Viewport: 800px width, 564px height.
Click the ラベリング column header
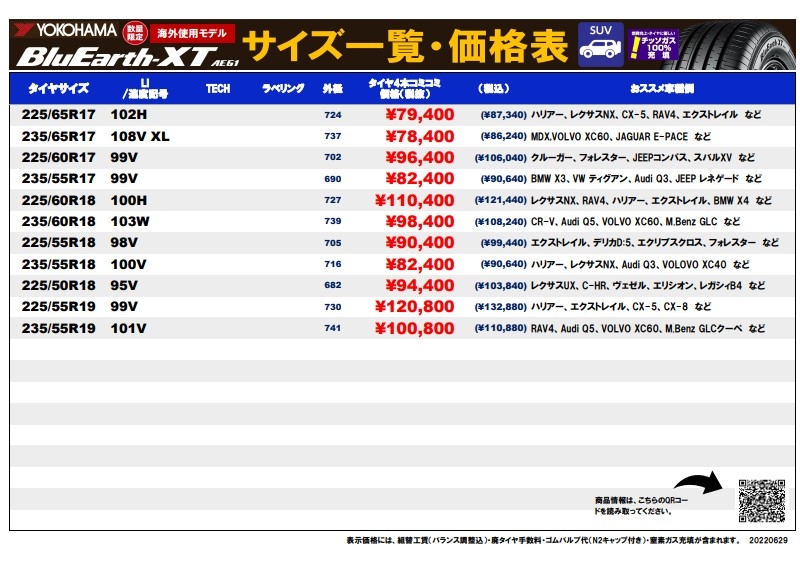[x=283, y=89]
